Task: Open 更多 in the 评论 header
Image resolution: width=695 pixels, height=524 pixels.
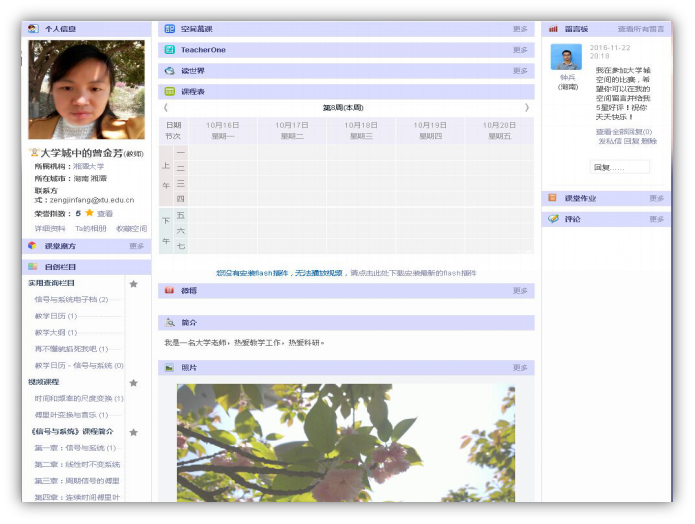Action: [656, 219]
